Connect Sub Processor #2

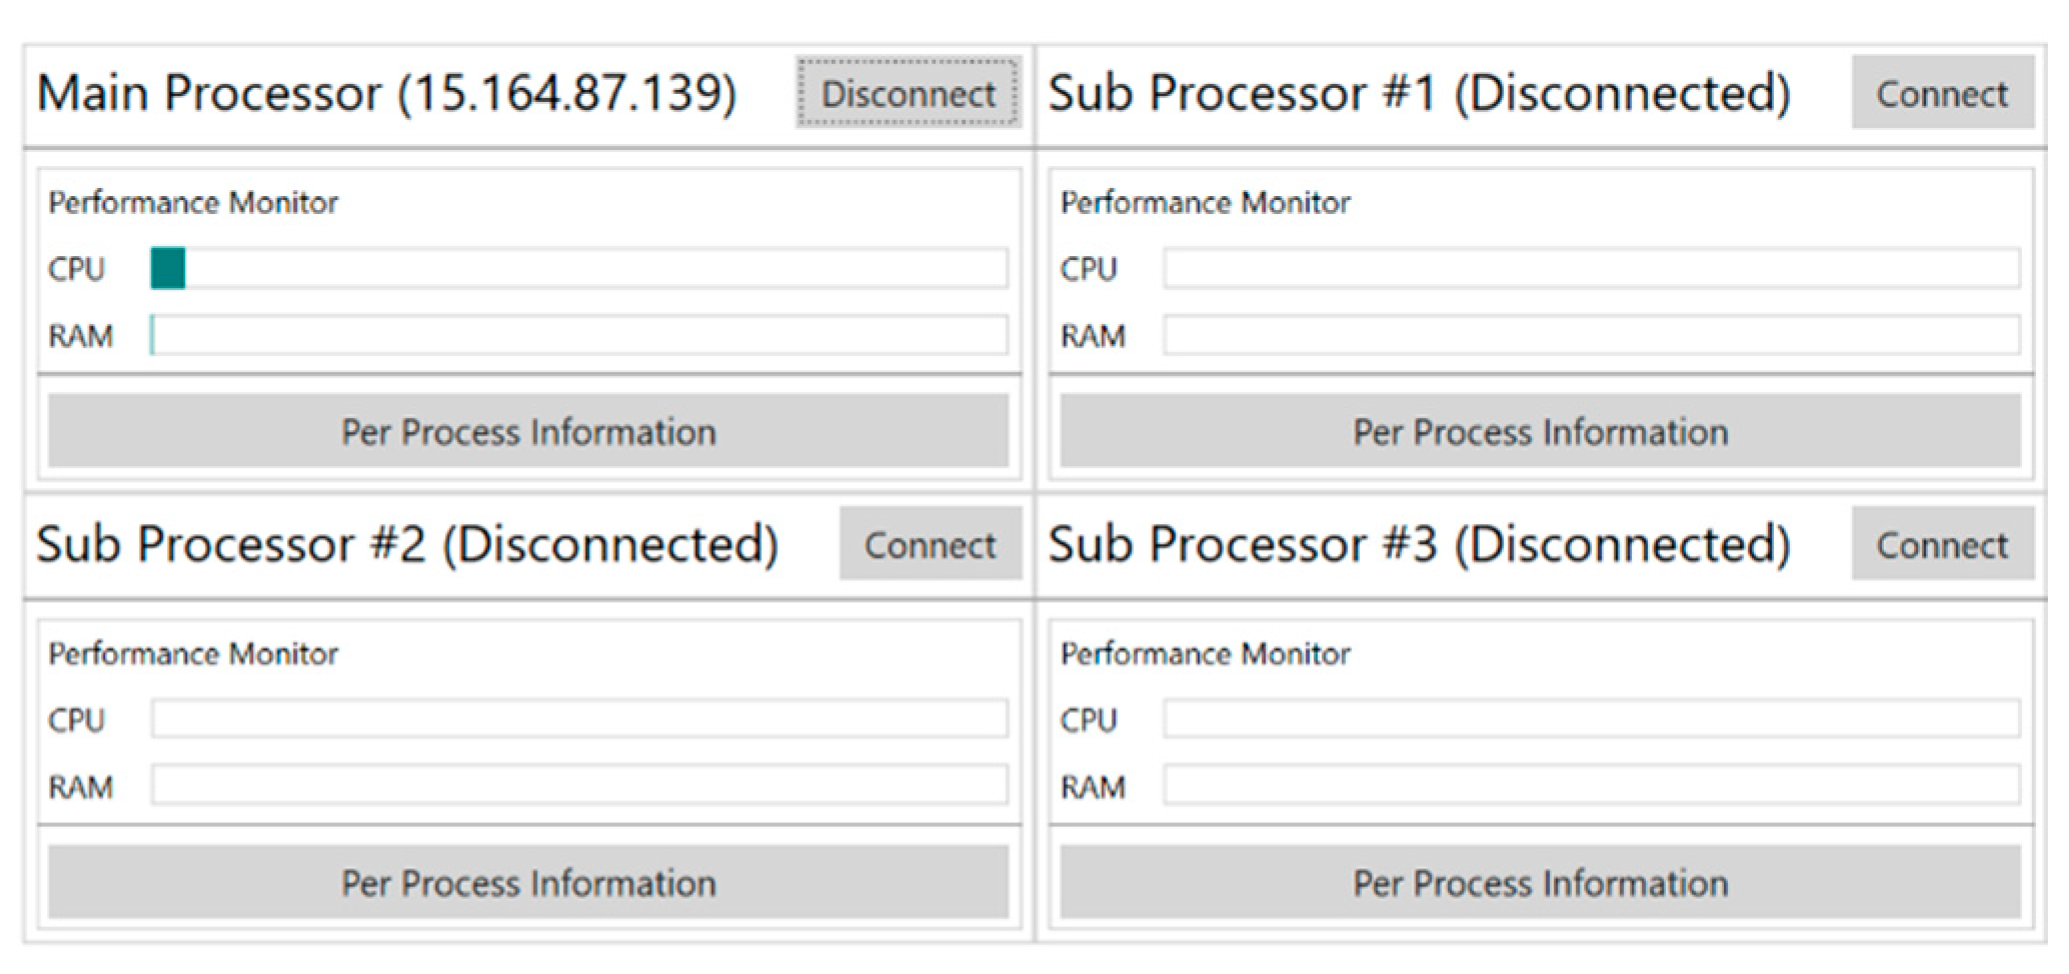point(929,544)
